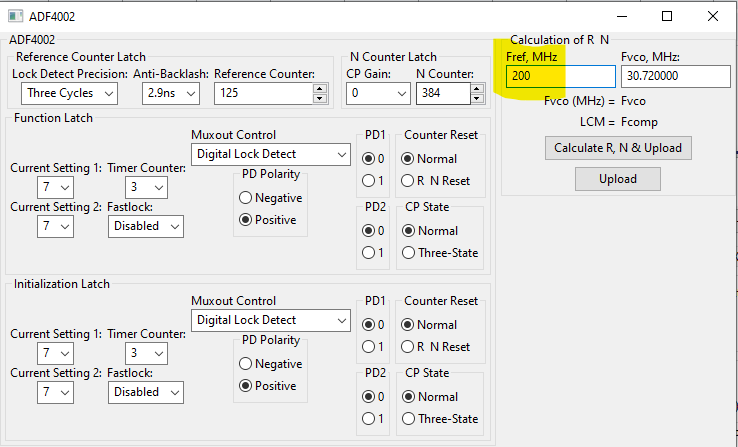Open Initialization Latch Fastlock dropdown
Viewport: 738px width, 447px height.
145,392
